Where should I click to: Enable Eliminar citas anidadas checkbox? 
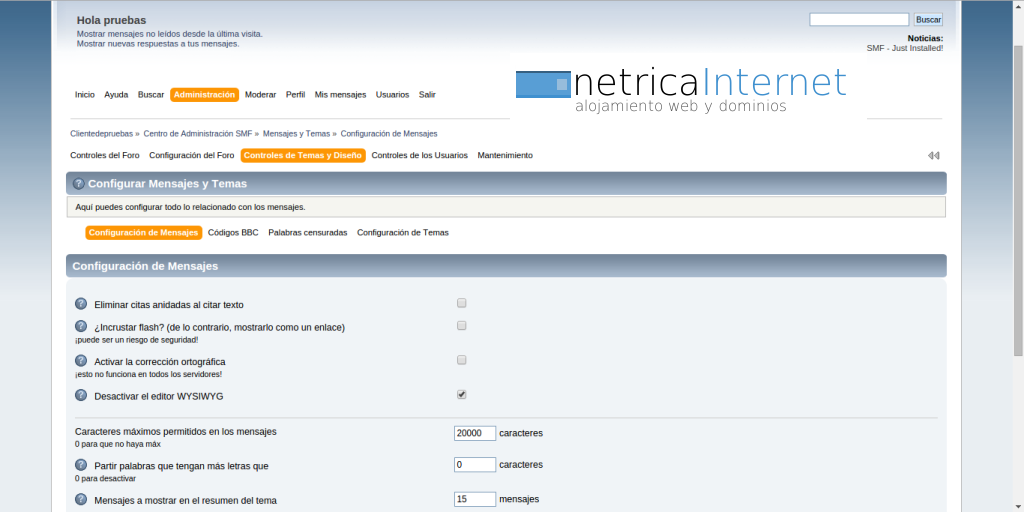coord(461,303)
